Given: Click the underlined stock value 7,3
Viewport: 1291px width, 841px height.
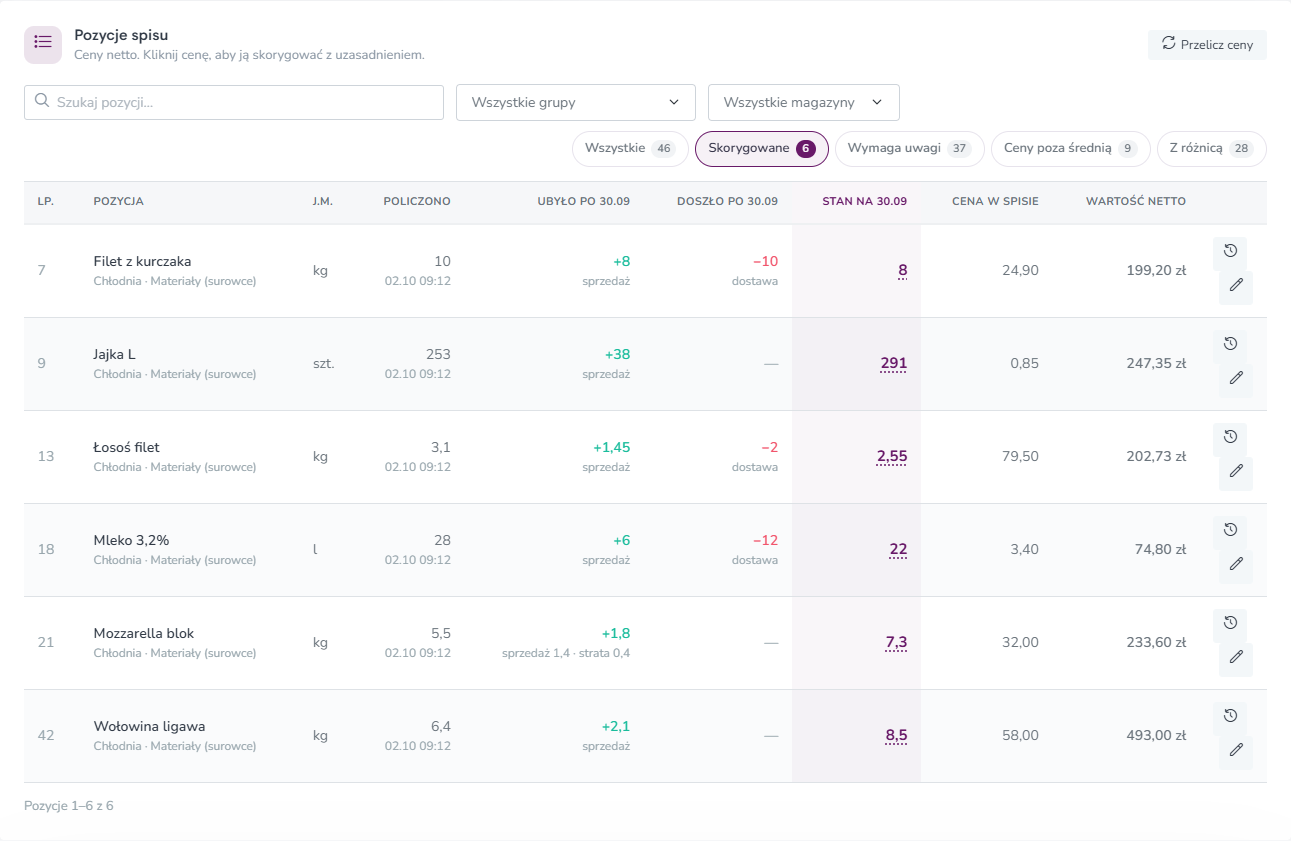Looking at the screenshot, I should 896,642.
